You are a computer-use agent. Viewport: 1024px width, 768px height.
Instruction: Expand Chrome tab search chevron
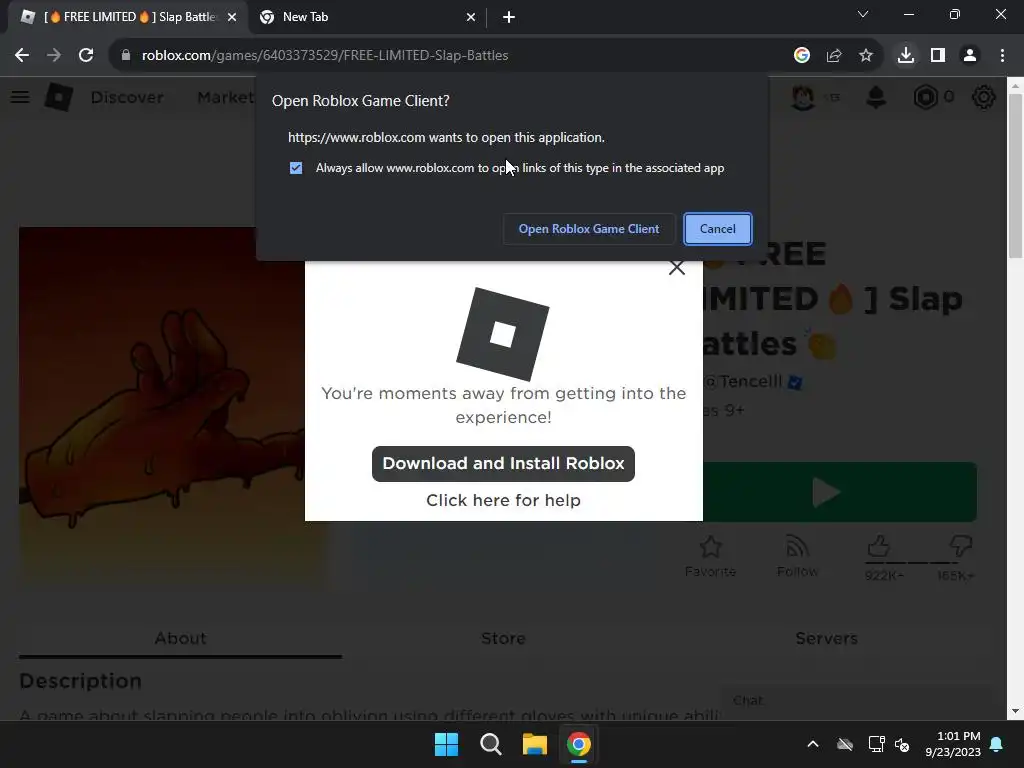tap(863, 14)
